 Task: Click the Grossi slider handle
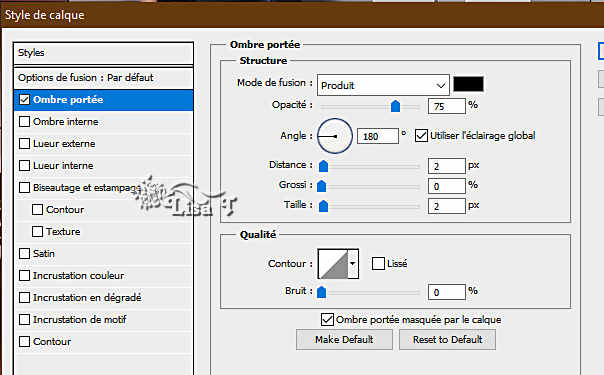click(x=321, y=186)
